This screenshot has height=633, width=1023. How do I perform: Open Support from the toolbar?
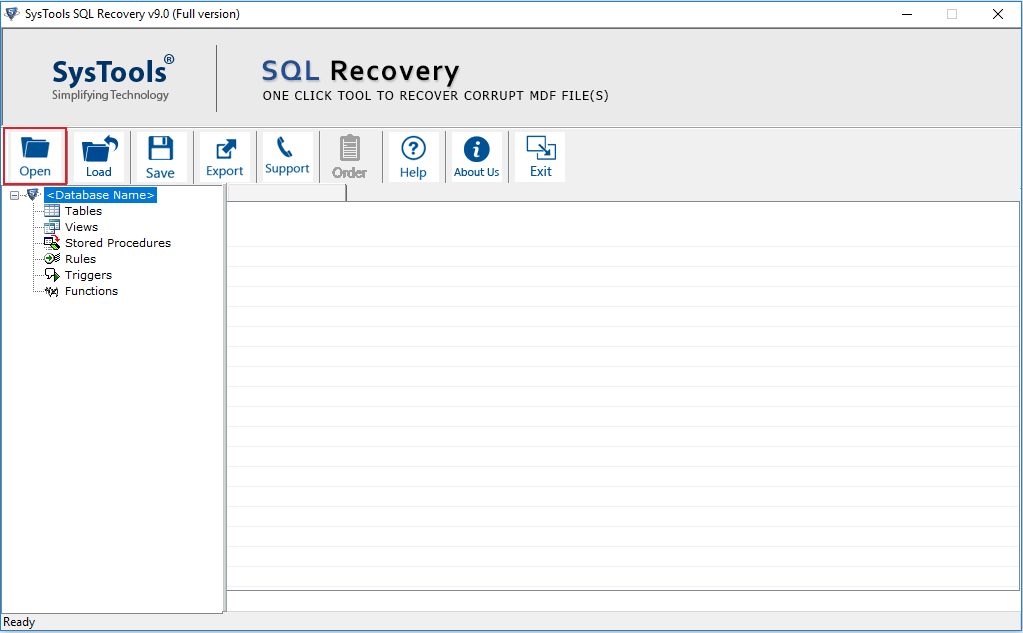[x=287, y=155]
